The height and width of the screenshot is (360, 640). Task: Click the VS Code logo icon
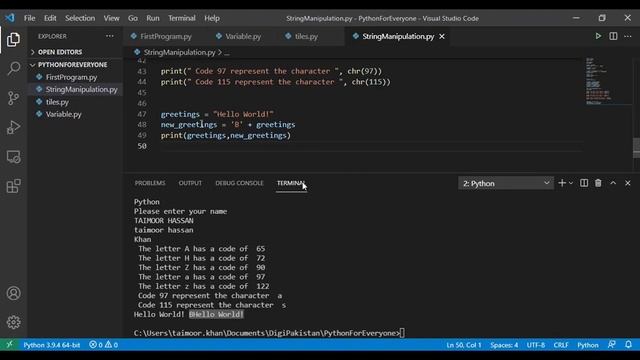coord(10,18)
